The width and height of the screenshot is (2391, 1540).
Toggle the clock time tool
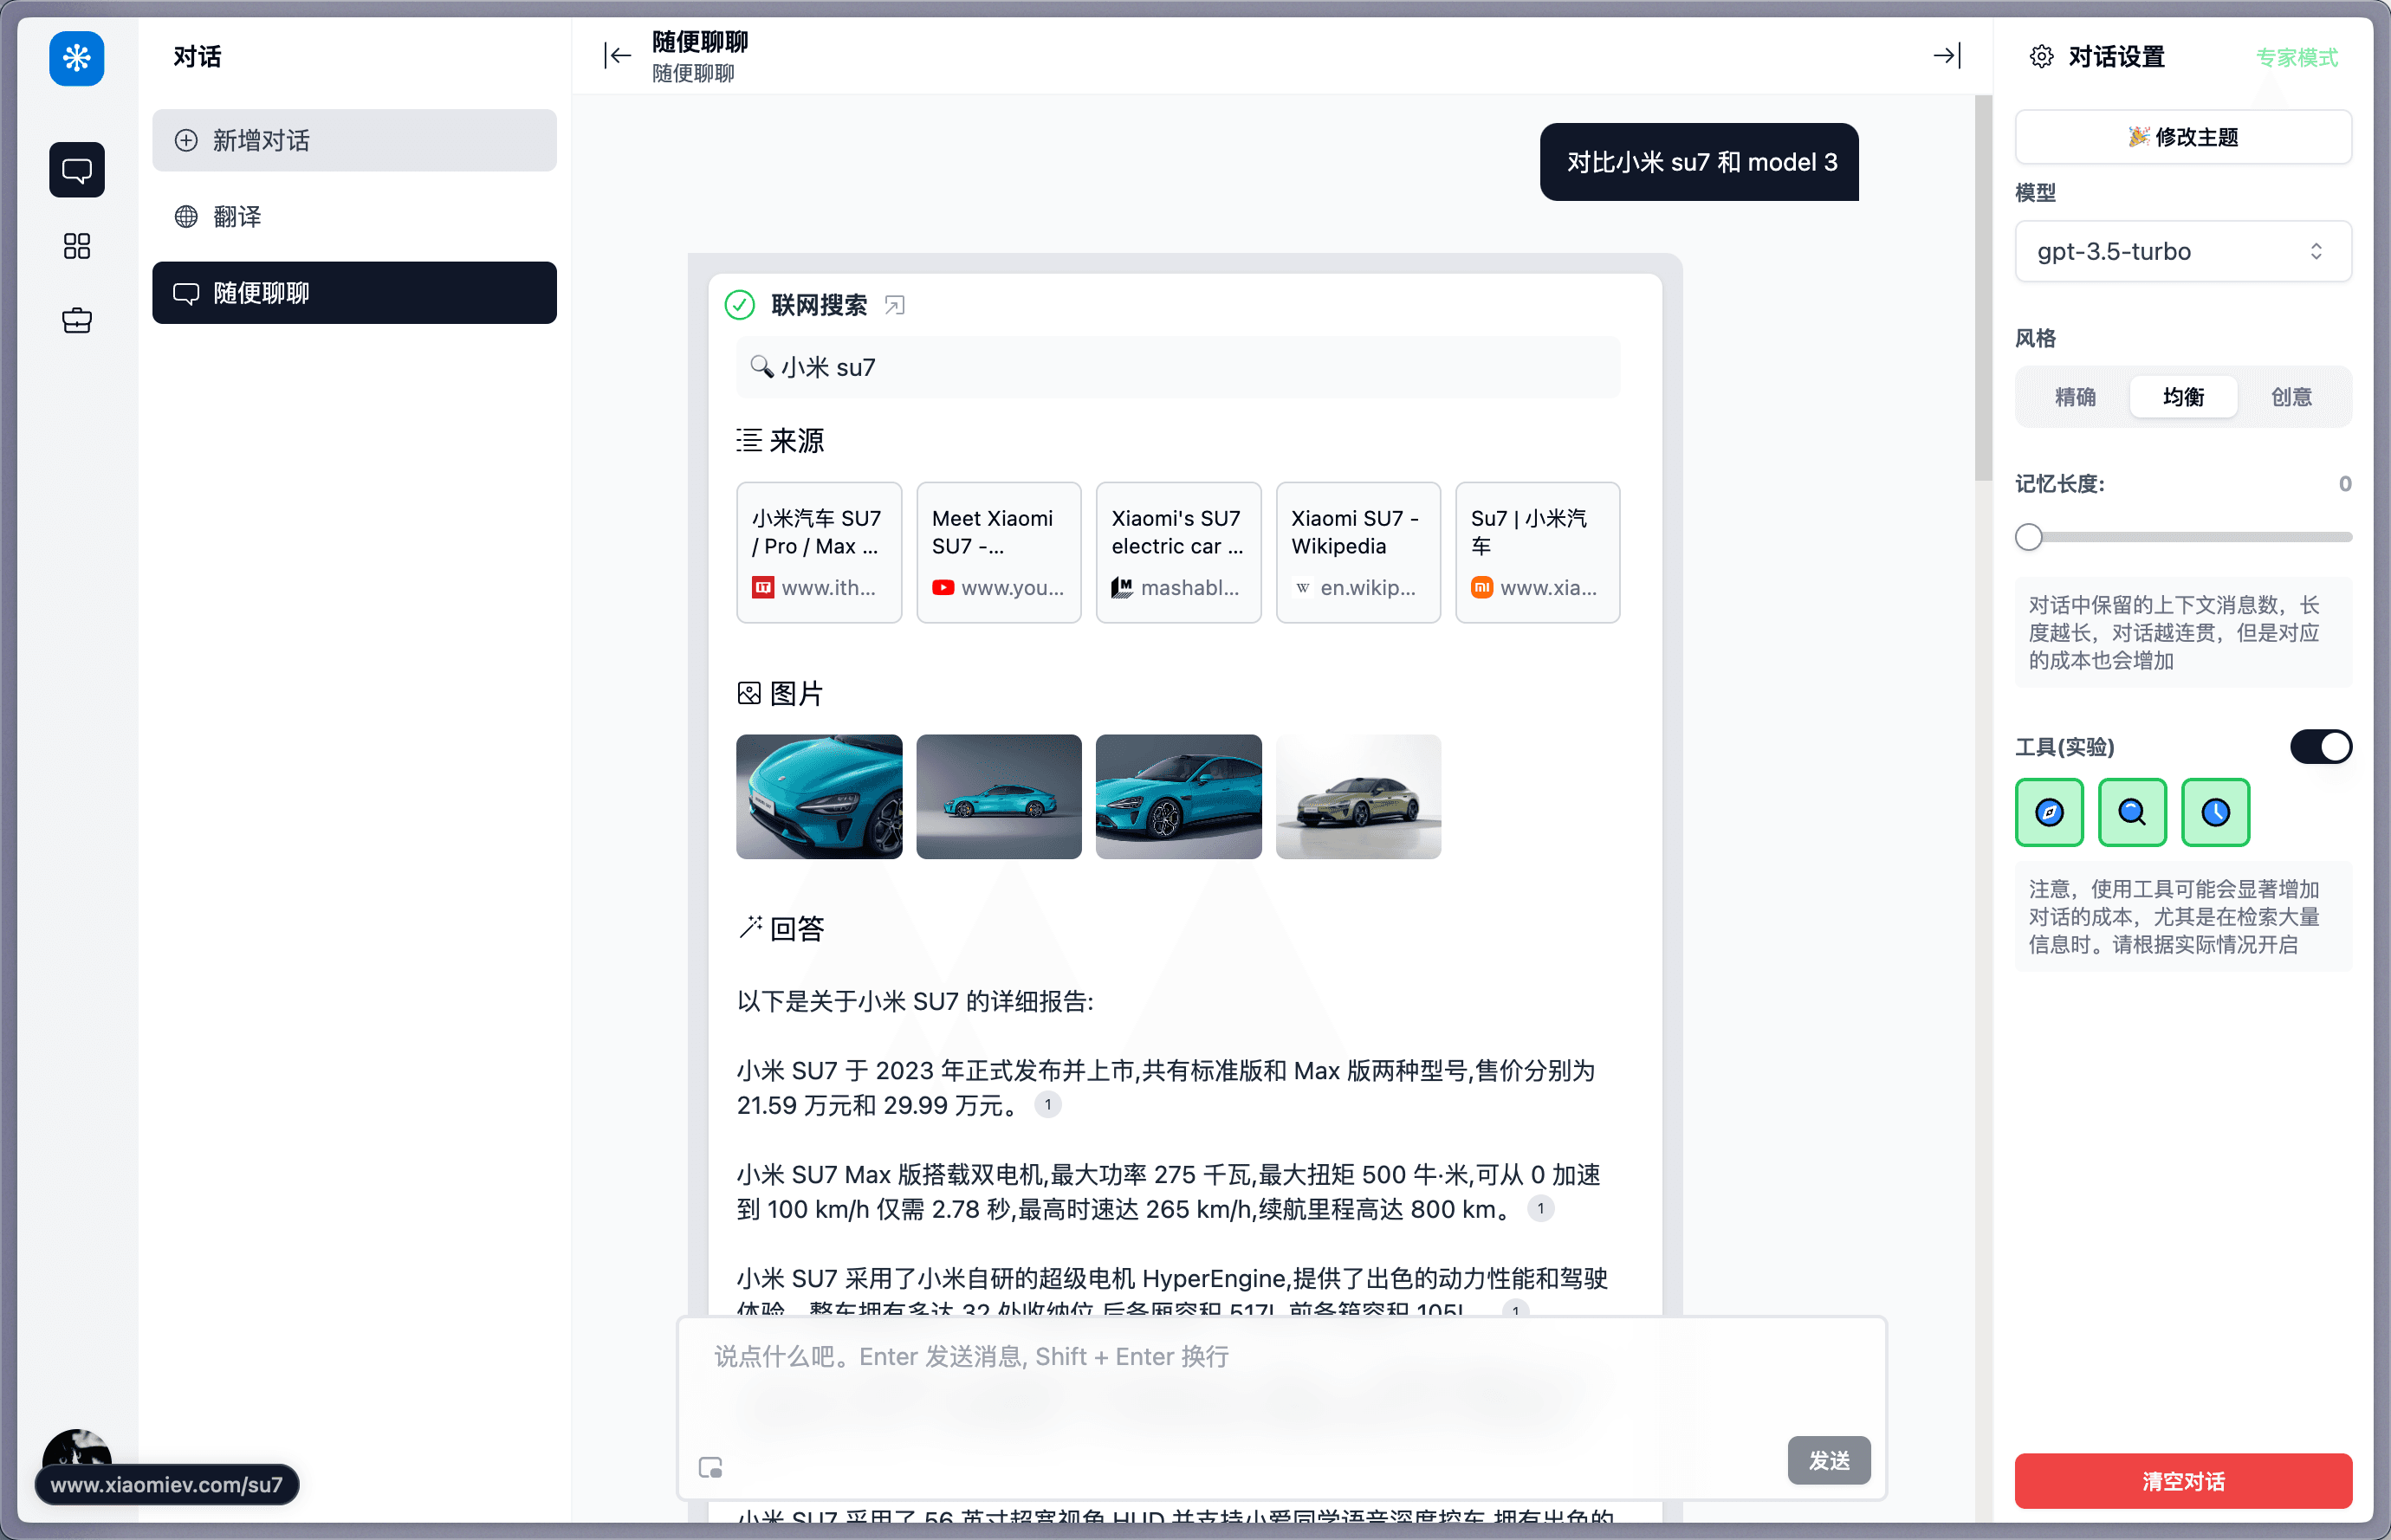2215,812
